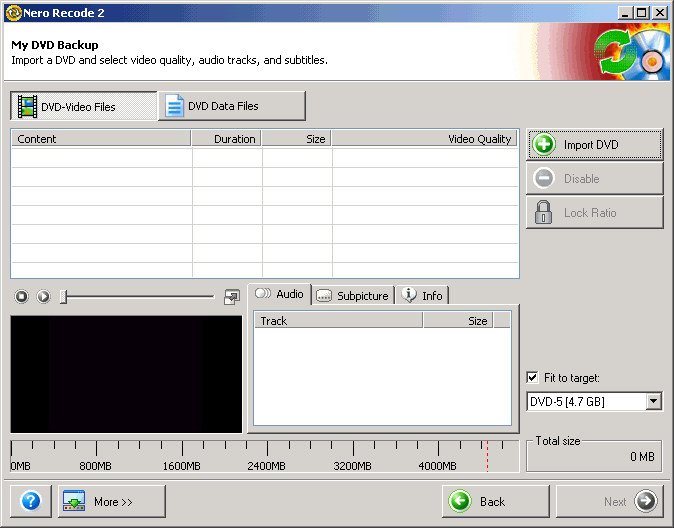Click the green plus Import DVD icon

(544, 145)
